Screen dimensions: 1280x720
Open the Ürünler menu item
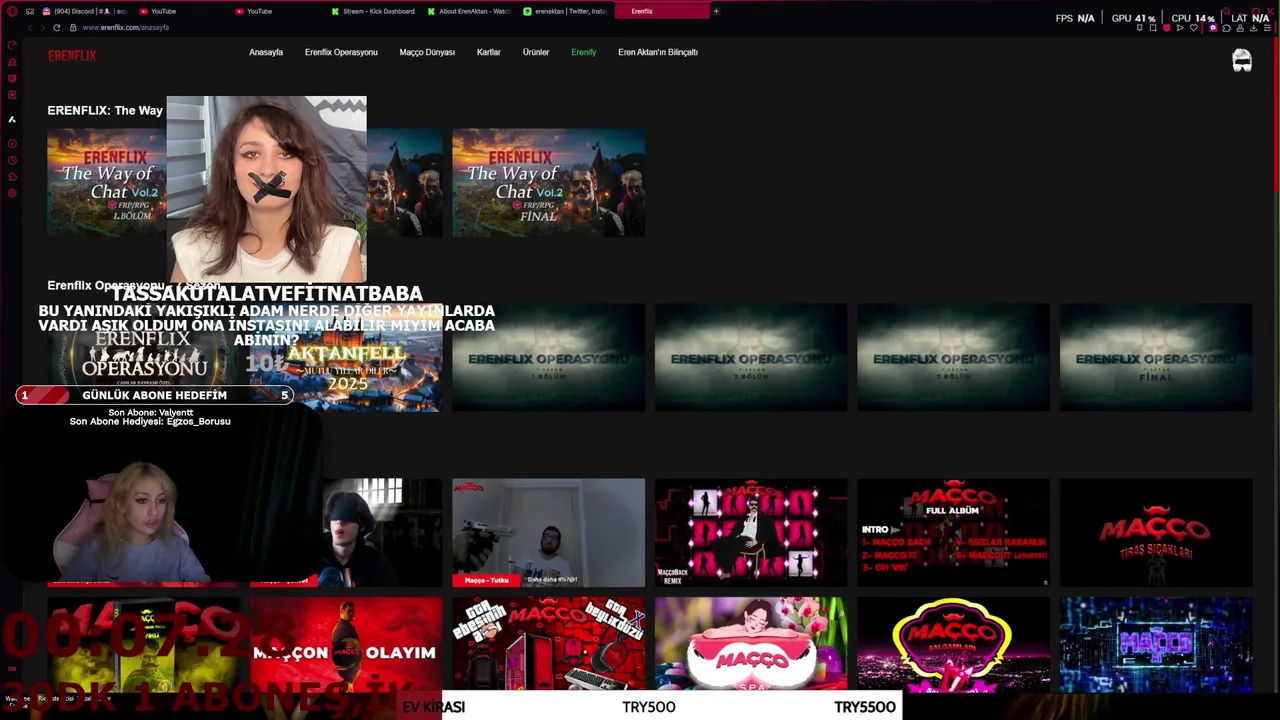pos(536,52)
